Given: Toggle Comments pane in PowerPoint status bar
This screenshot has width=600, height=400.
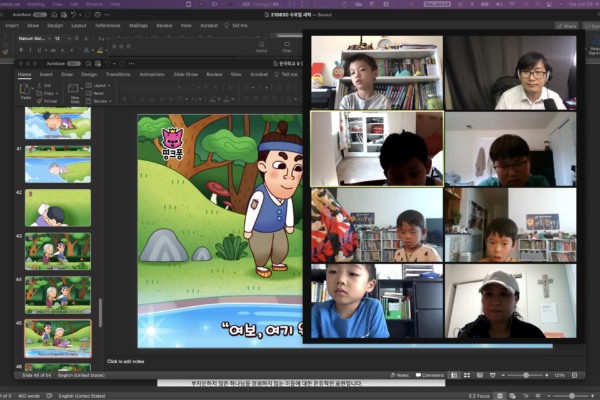Looking at the screenshot, I should pyautogui.click(x=430, y=375).
